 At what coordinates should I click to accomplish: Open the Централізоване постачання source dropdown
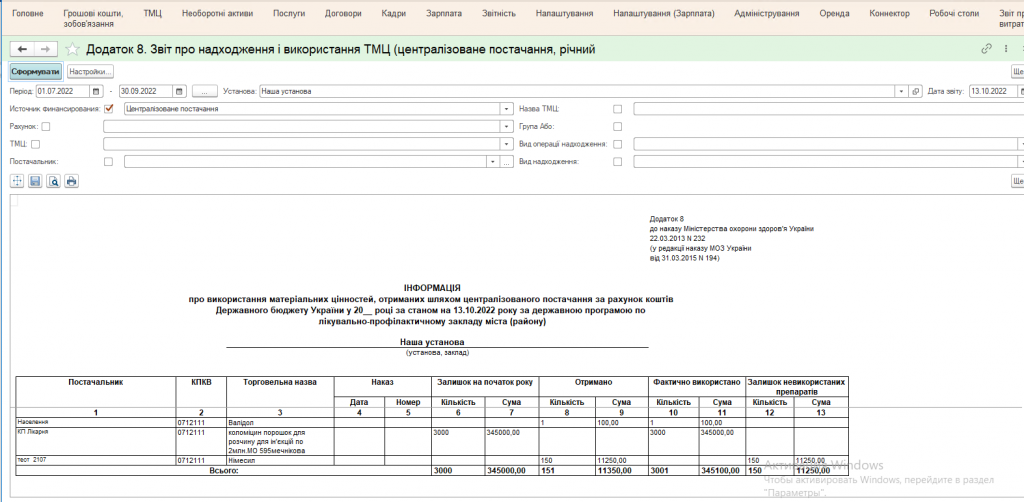[507, 108]
